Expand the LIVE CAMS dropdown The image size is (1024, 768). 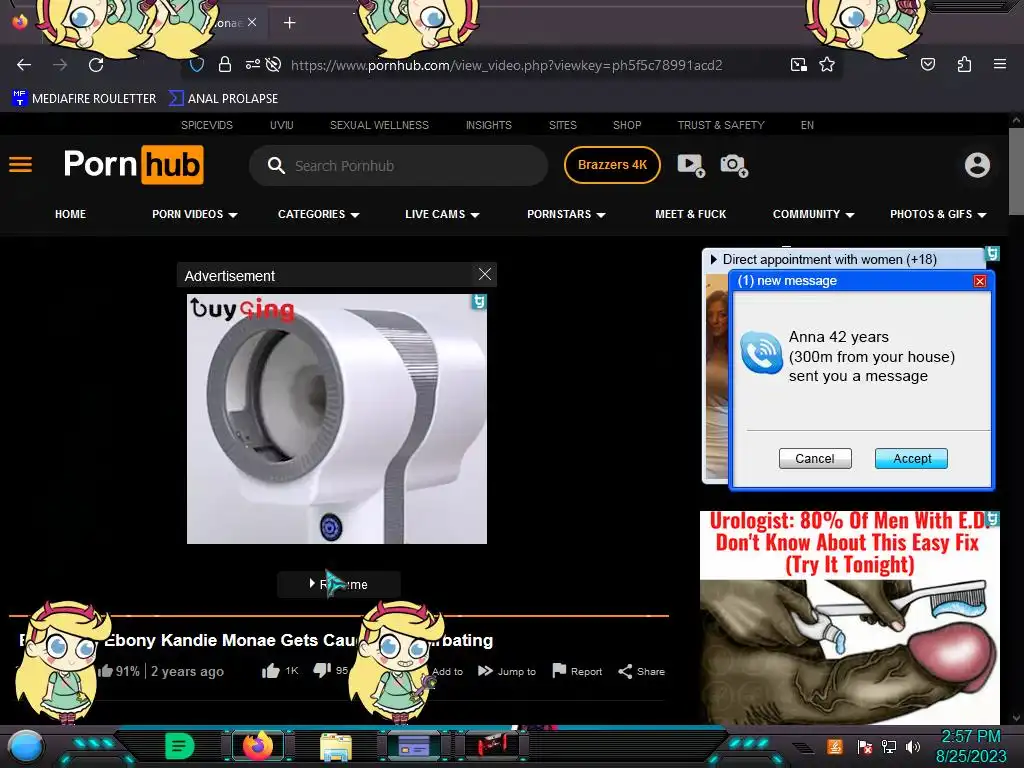(442, 214)
